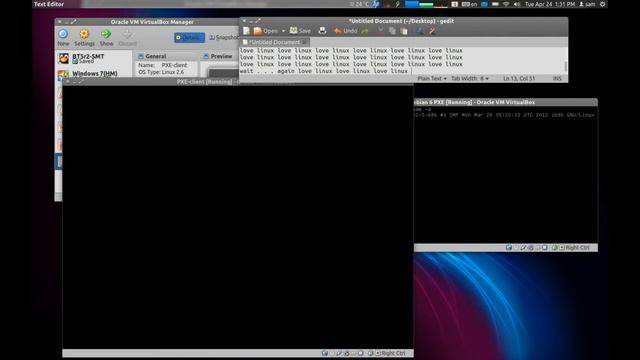Click the 'Name: PXE-client' detail text
This screenshot has width=640, height=360.
(162, 65)
